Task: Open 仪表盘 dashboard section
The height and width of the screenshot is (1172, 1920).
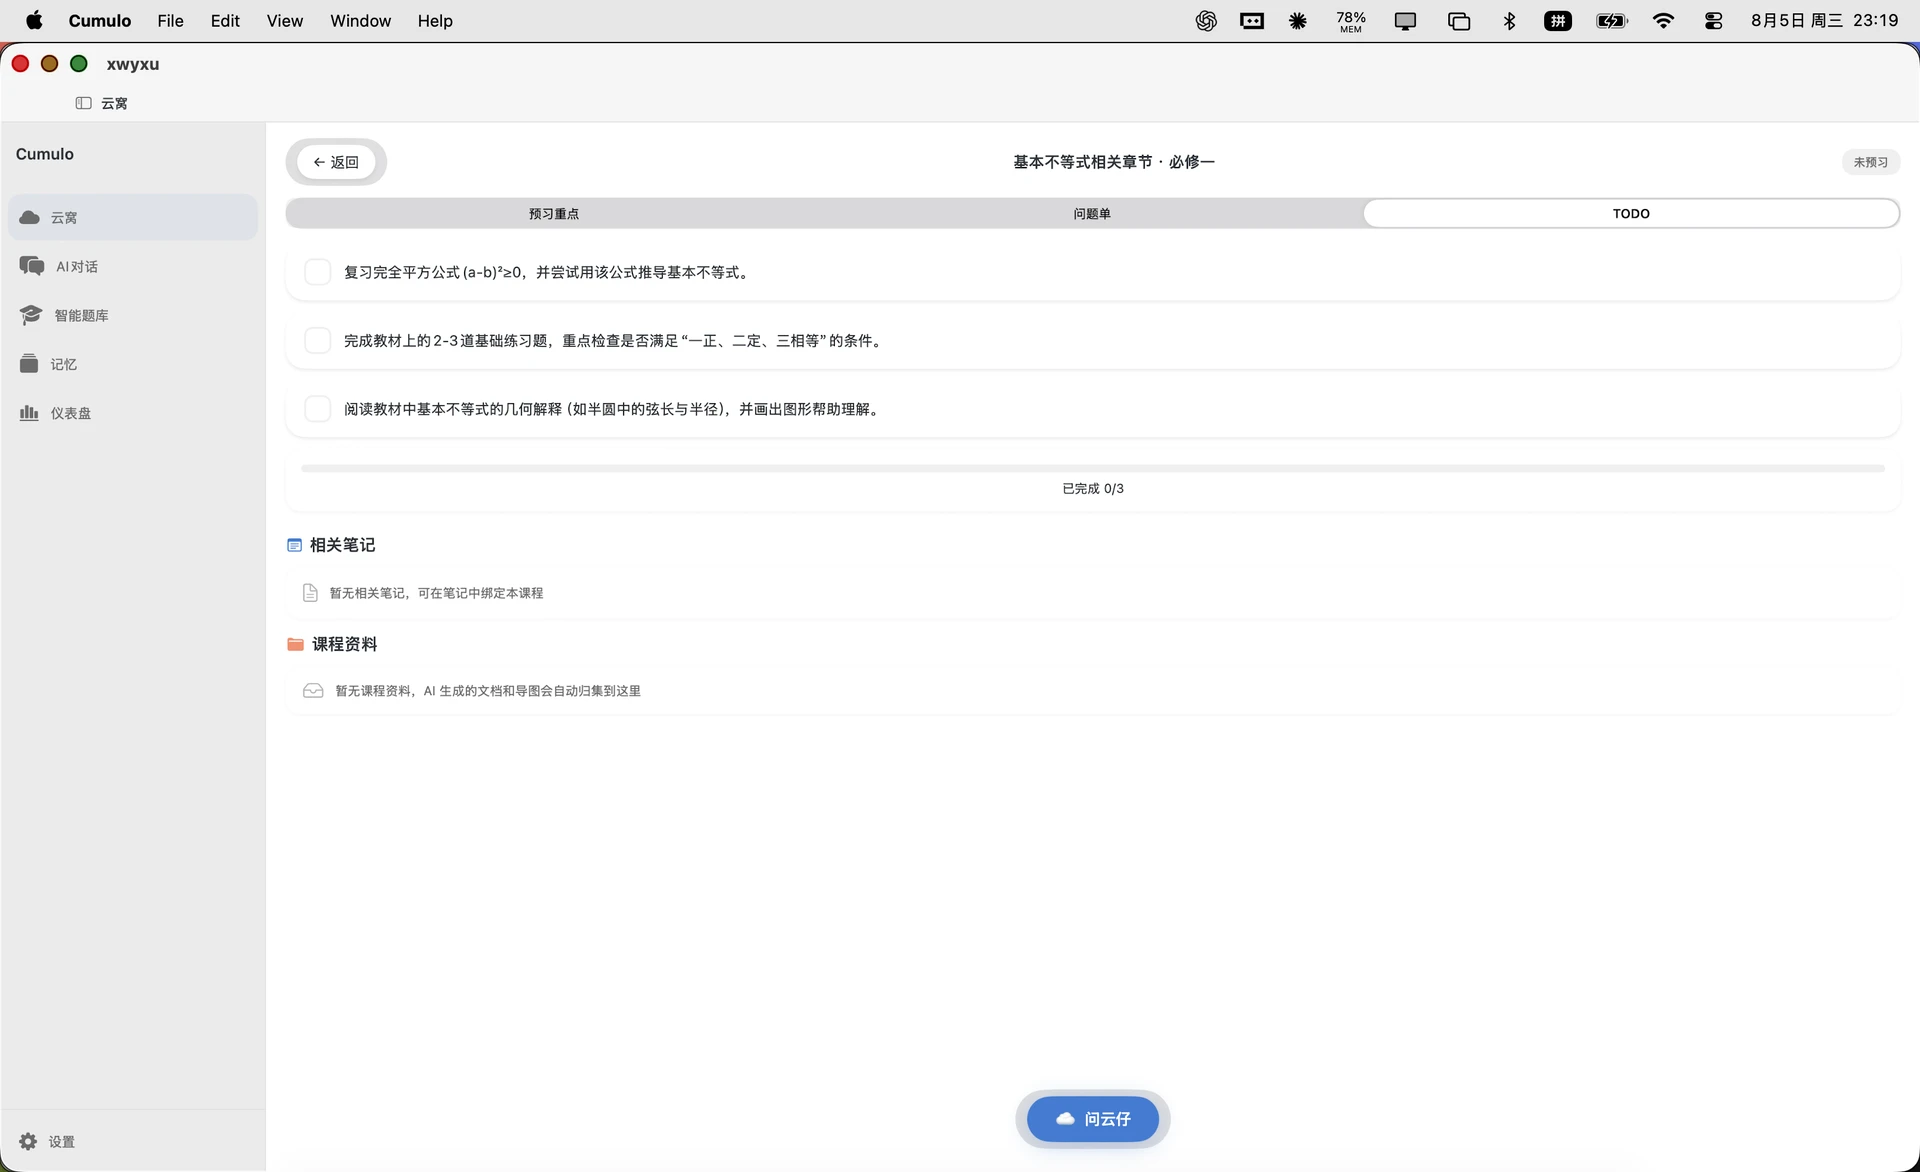Action: tap(132, 413)
